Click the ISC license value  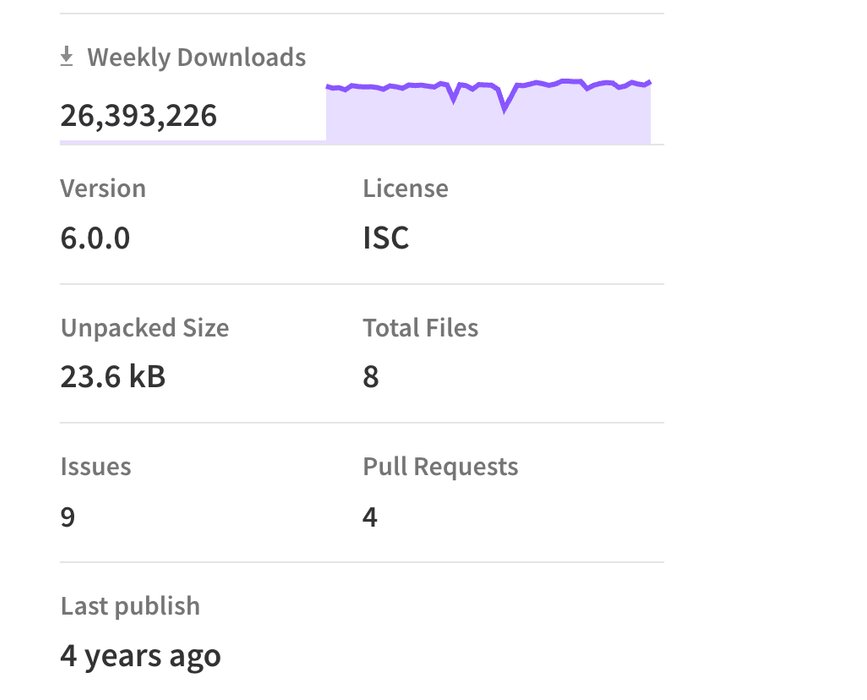coord(385,238)
